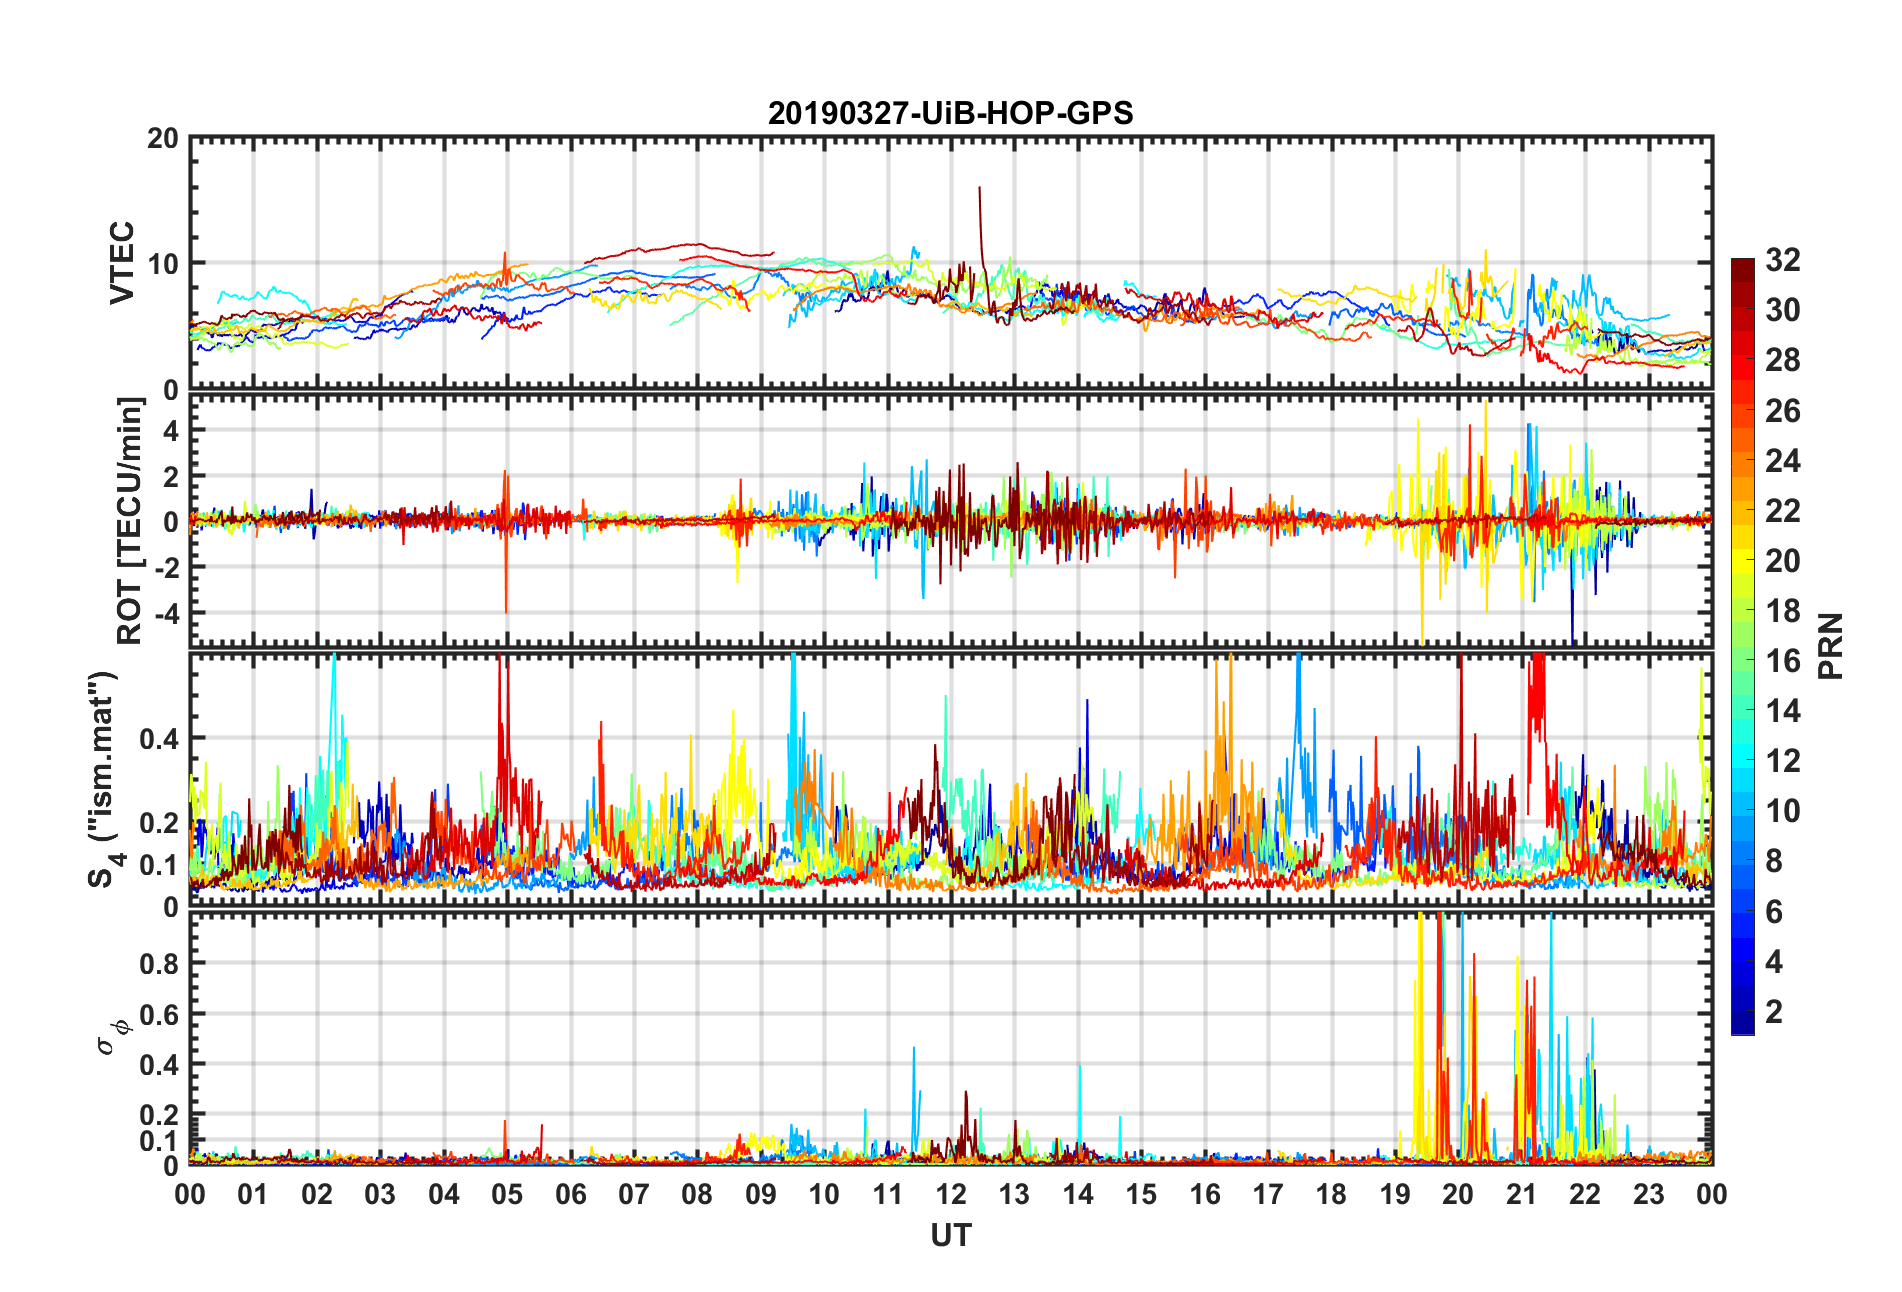Select VTEC y-axis tick label 10

pos(162,264)
